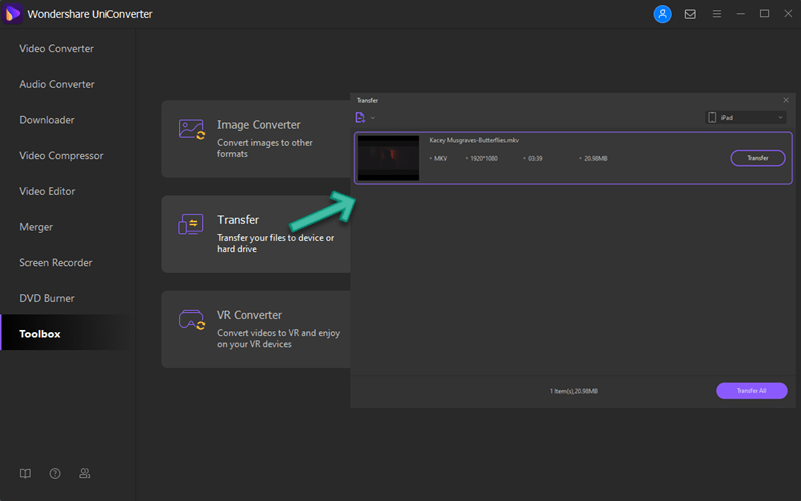This screenshot has height=501, width=801.
Task: Open the iPad device dropdown
Action: [746, 117]
